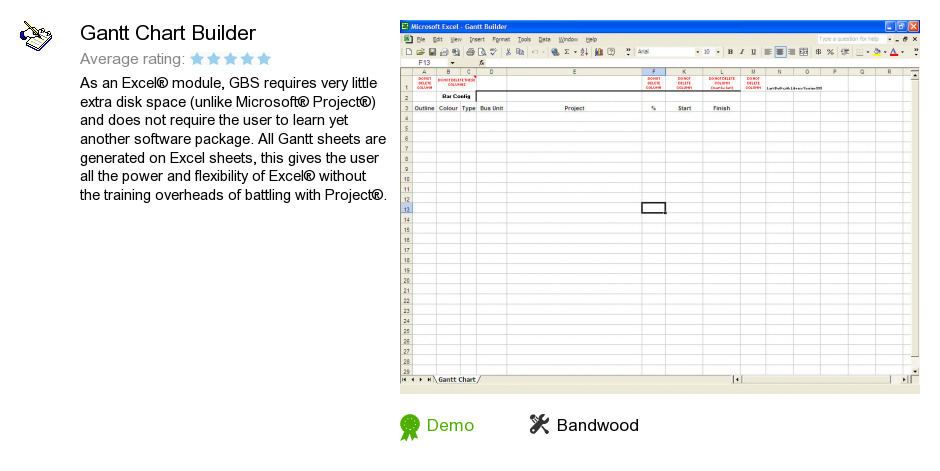Open the View menu
Image resolution: width=940 pixels, height=471 pixels.
456,40
